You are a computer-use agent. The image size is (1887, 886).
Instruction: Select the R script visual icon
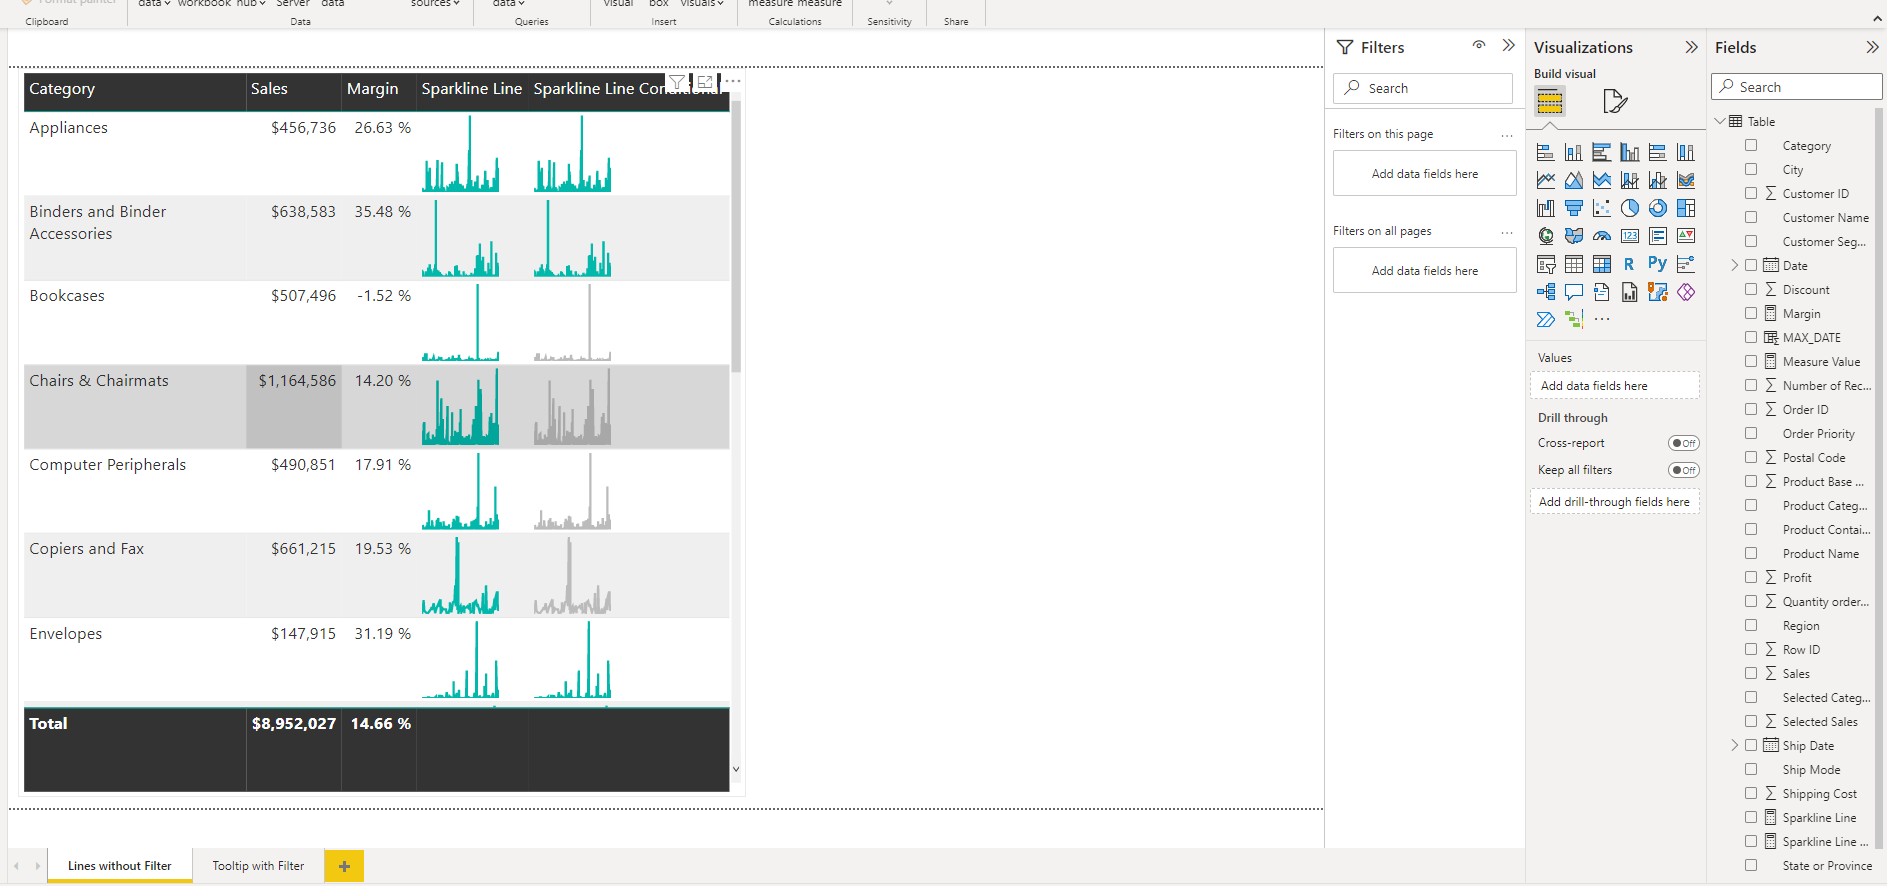click(x=1630, y=264)
